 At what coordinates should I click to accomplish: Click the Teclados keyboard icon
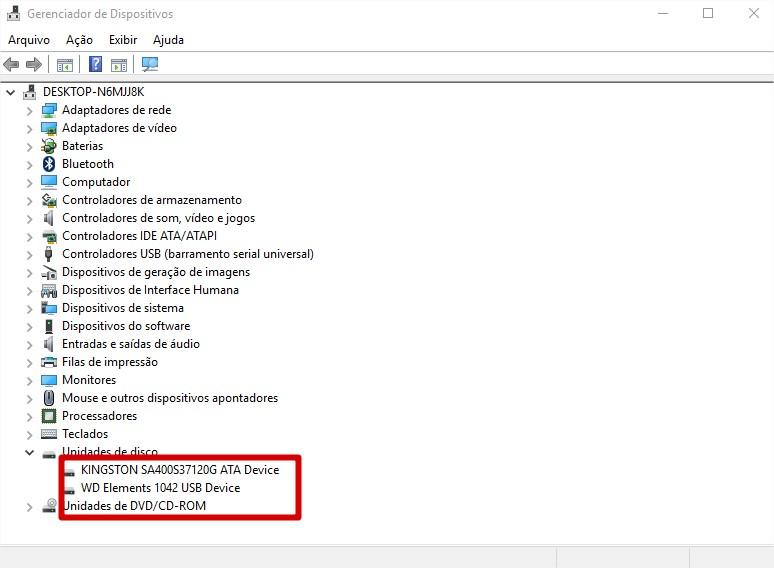pos(49,434)
